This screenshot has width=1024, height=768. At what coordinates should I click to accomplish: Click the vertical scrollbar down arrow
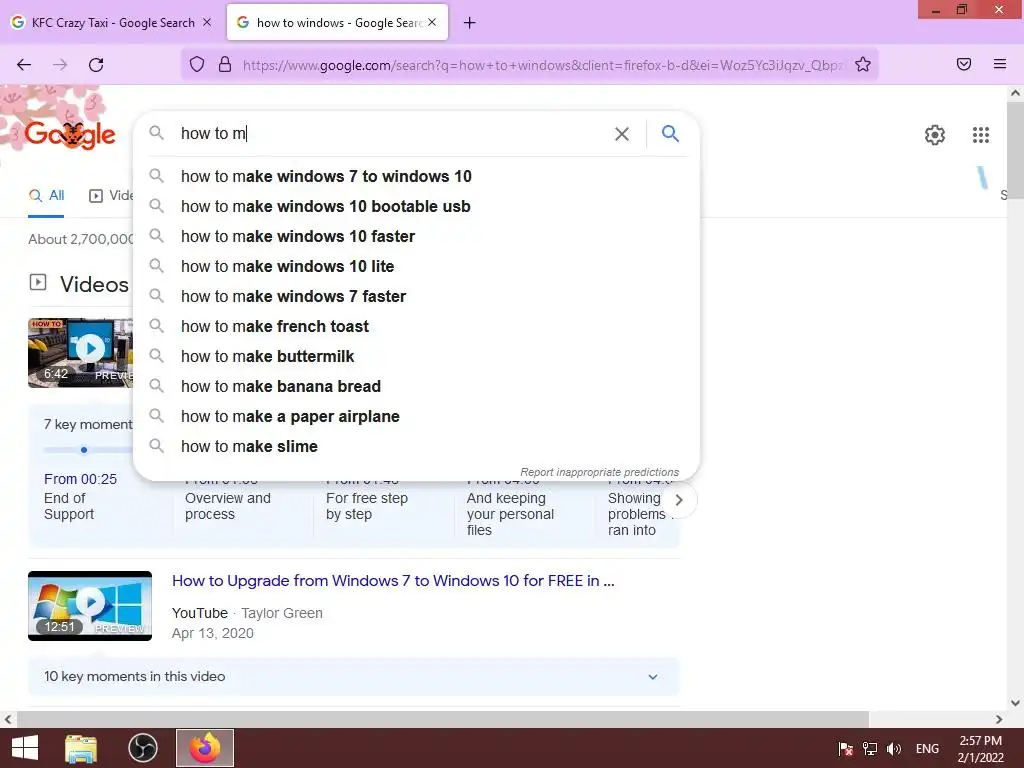pos(1015,703)
